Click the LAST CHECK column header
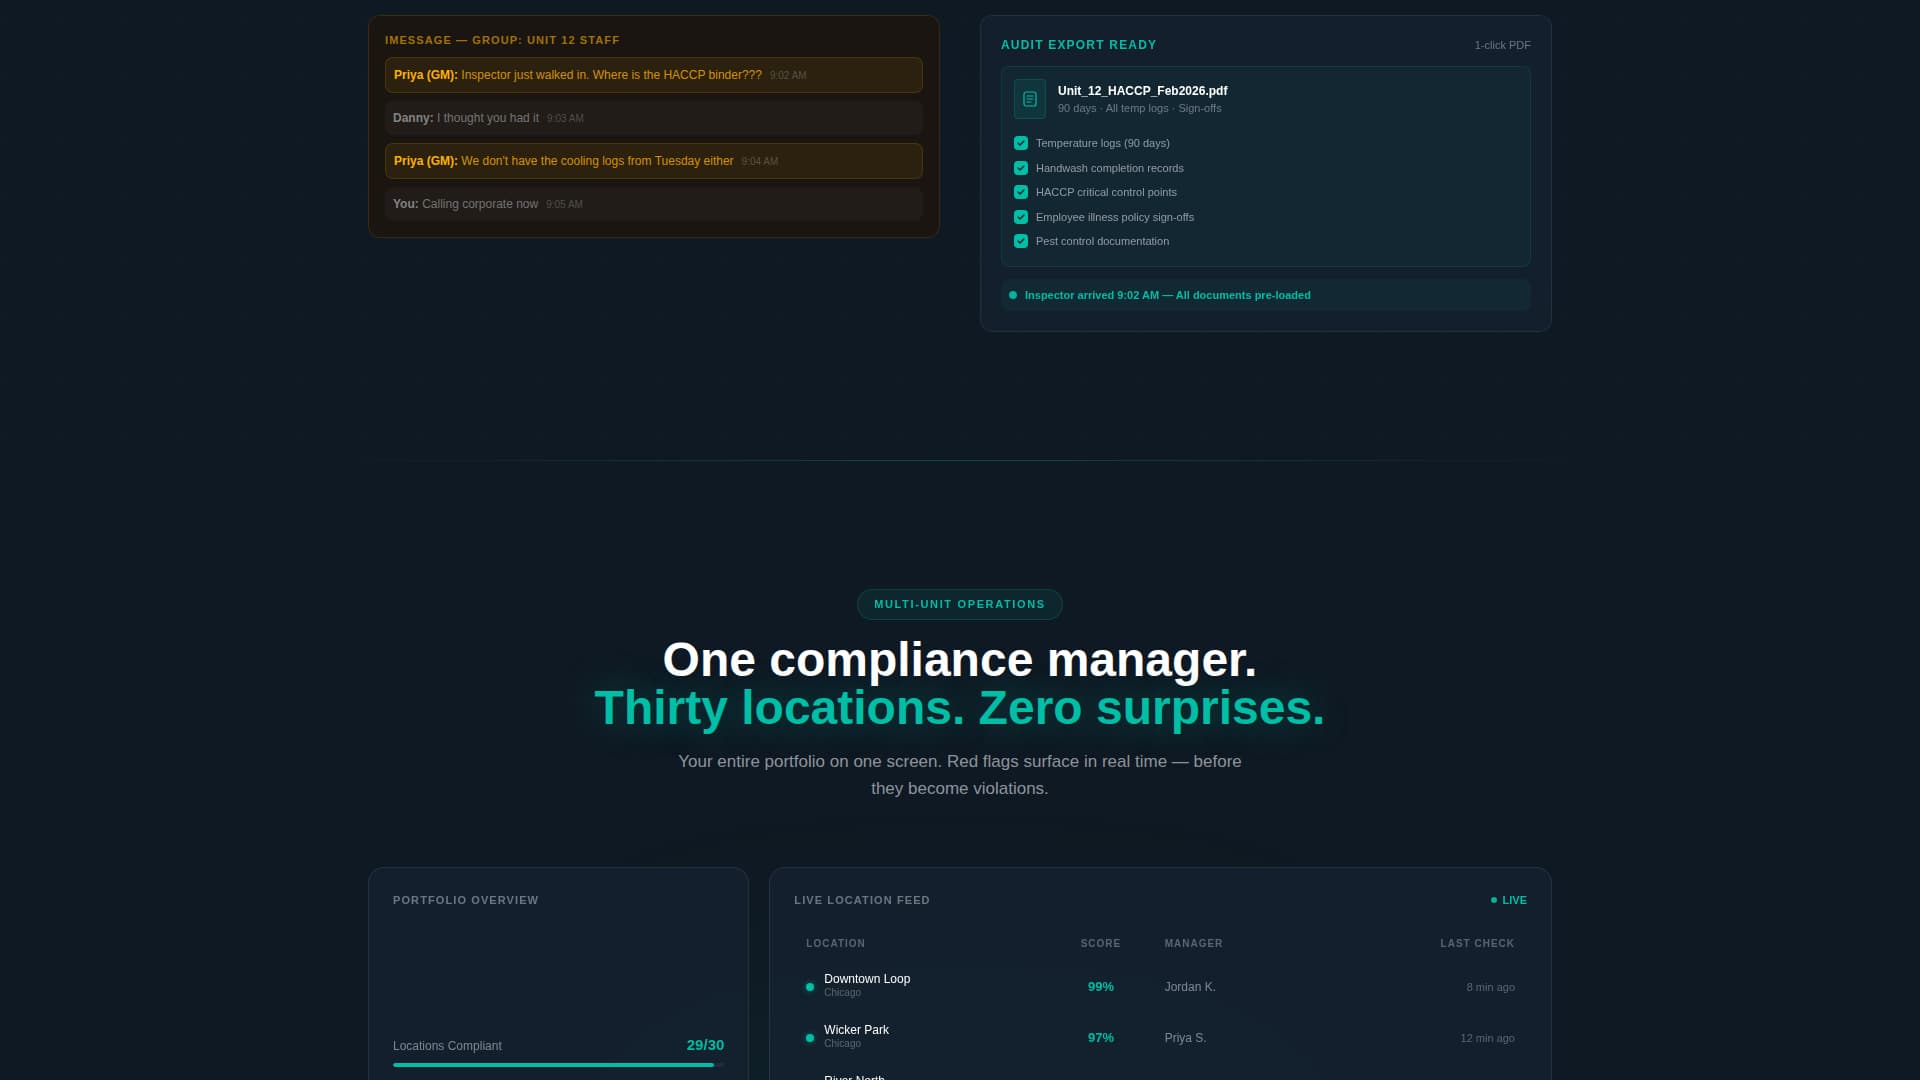This screenshot has height=1080, width=1920. [x=1477, y=943]
